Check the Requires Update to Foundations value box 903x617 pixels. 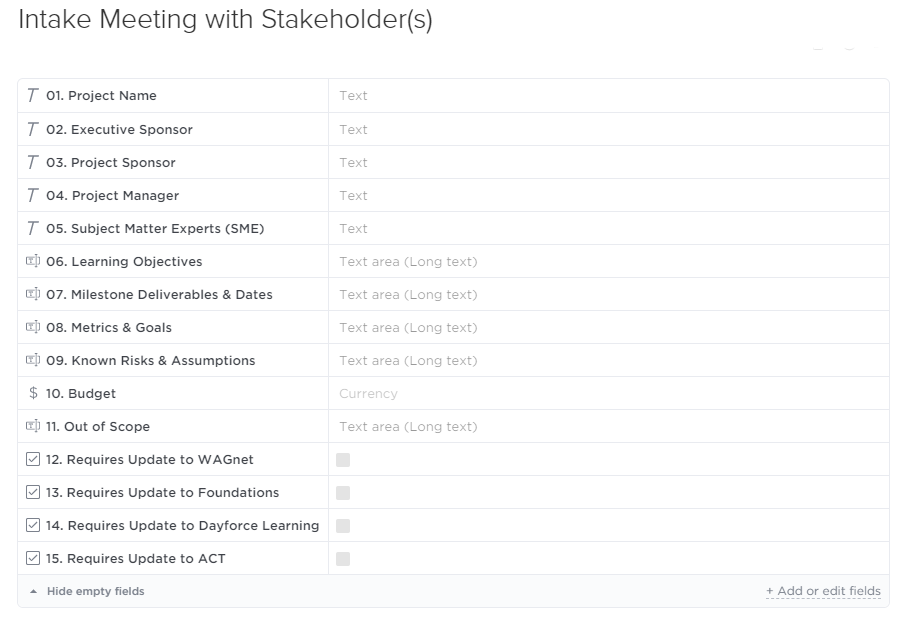point(343,493)
